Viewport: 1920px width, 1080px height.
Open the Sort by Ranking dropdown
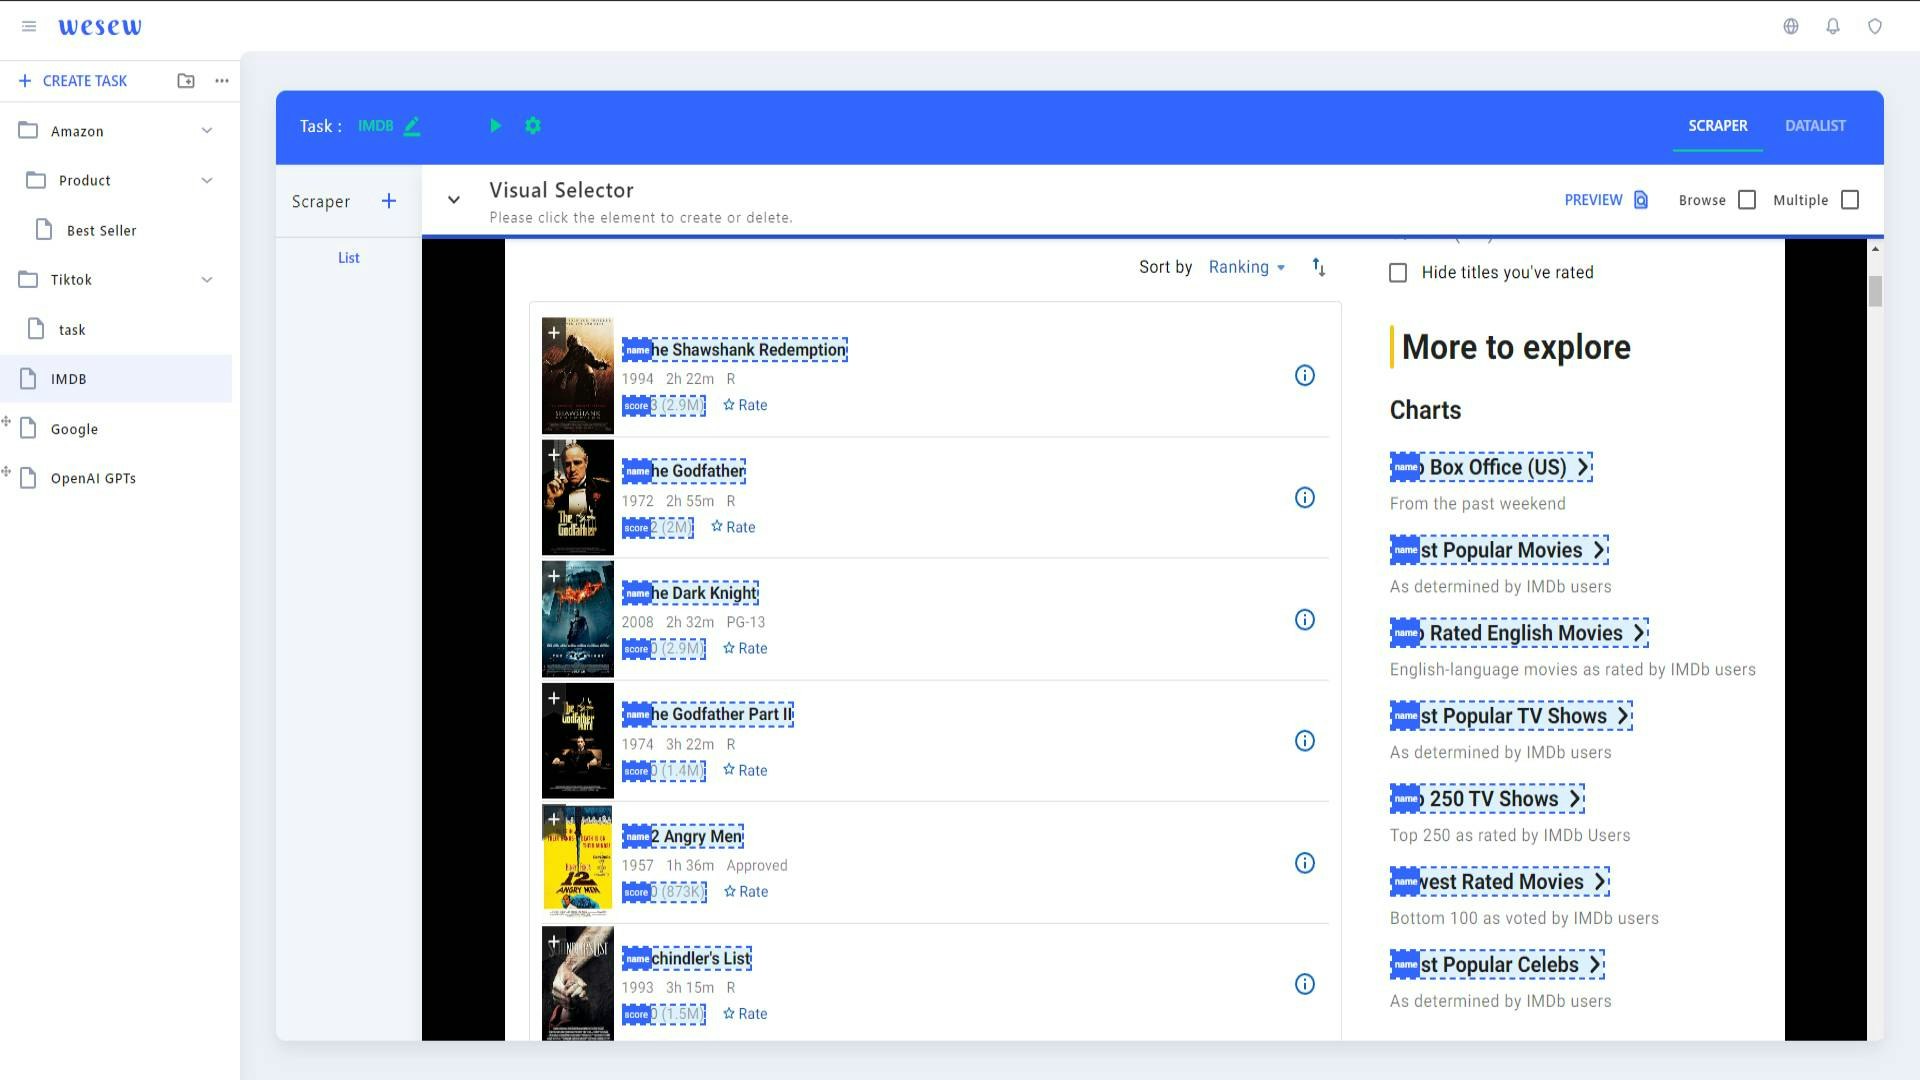pyautogui.click(x=1247, y=267)
